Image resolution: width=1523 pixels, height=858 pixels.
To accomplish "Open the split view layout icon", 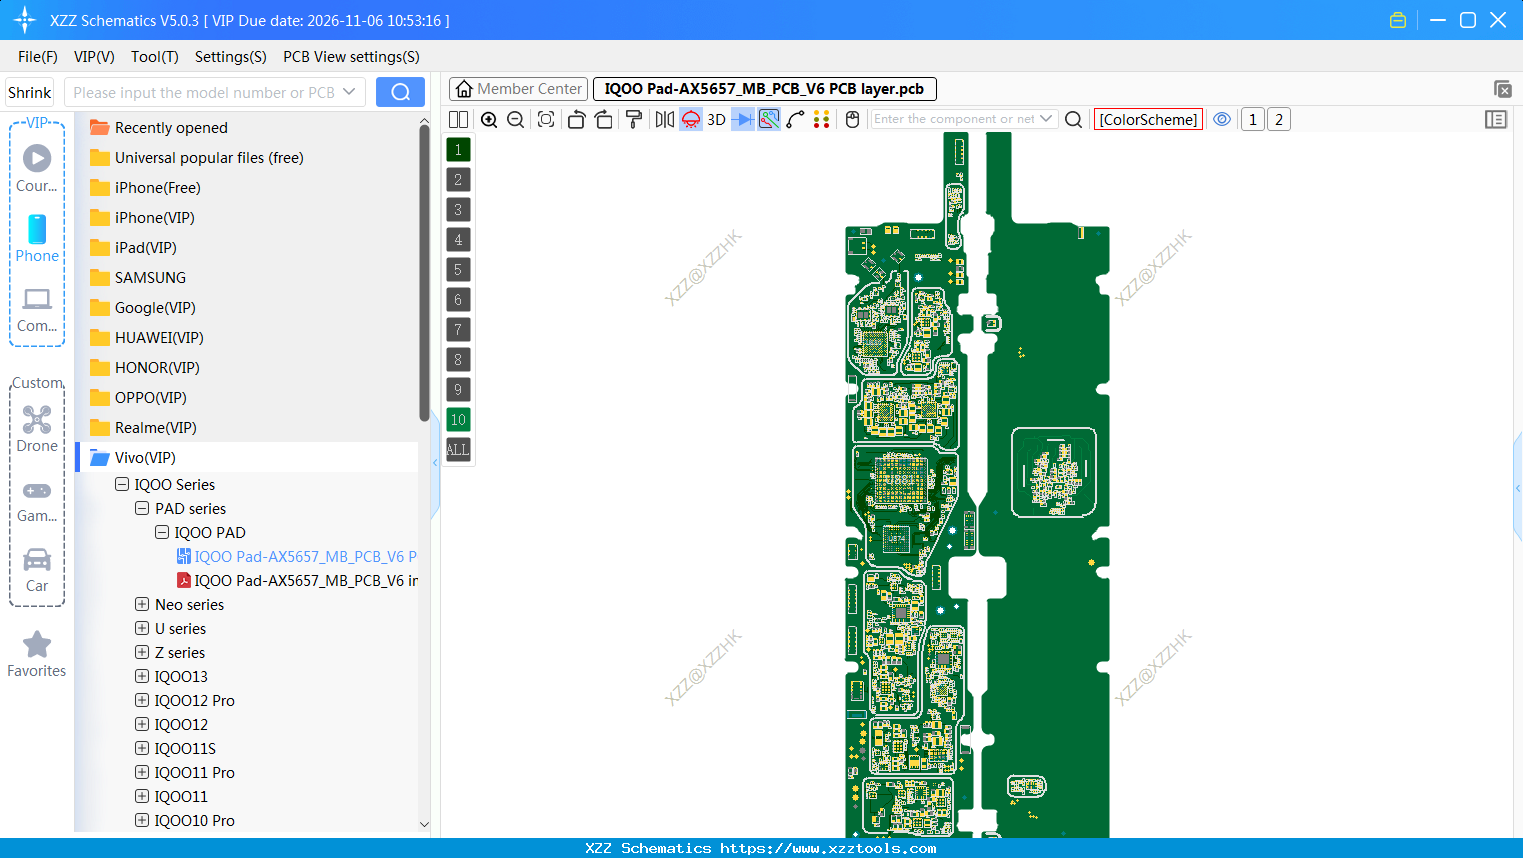I will point(458,119).
